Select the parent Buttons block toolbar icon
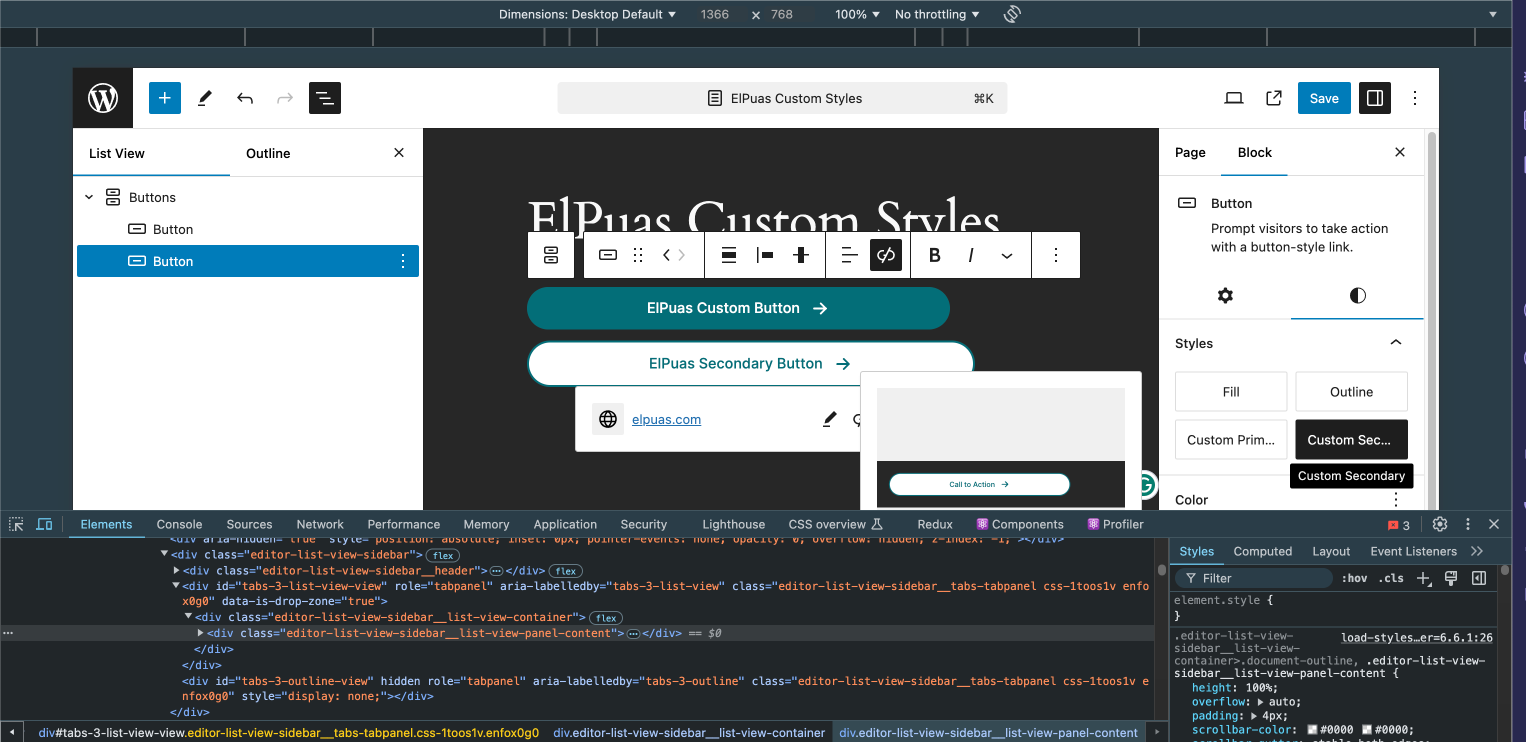 551,255
